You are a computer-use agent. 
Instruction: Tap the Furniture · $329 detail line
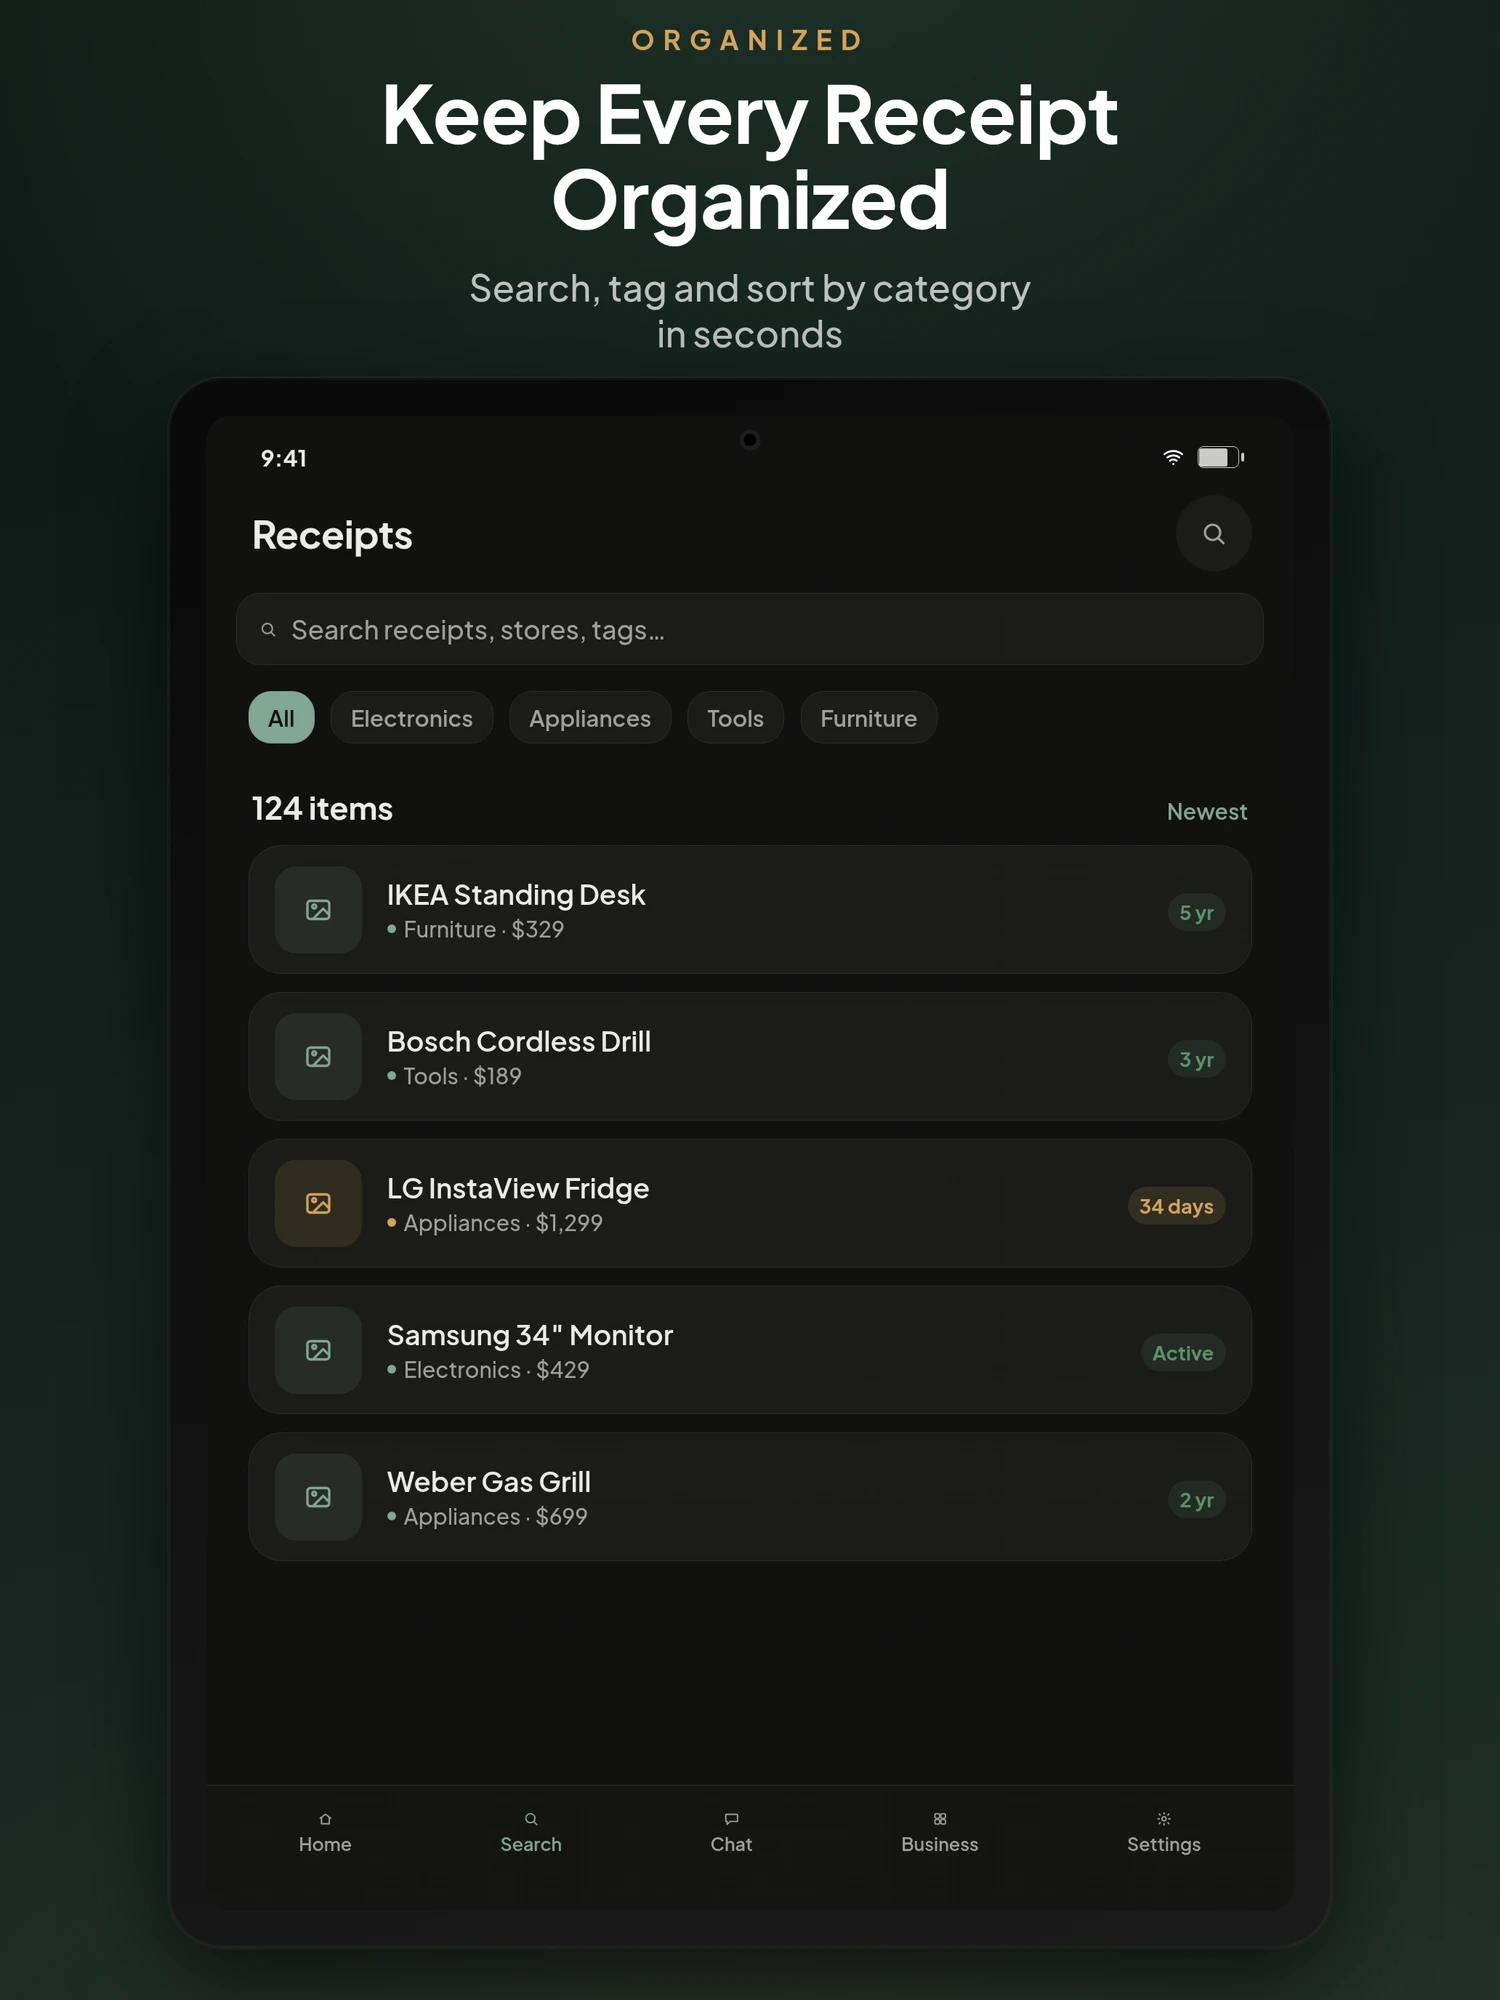click(x=476, y=930)
